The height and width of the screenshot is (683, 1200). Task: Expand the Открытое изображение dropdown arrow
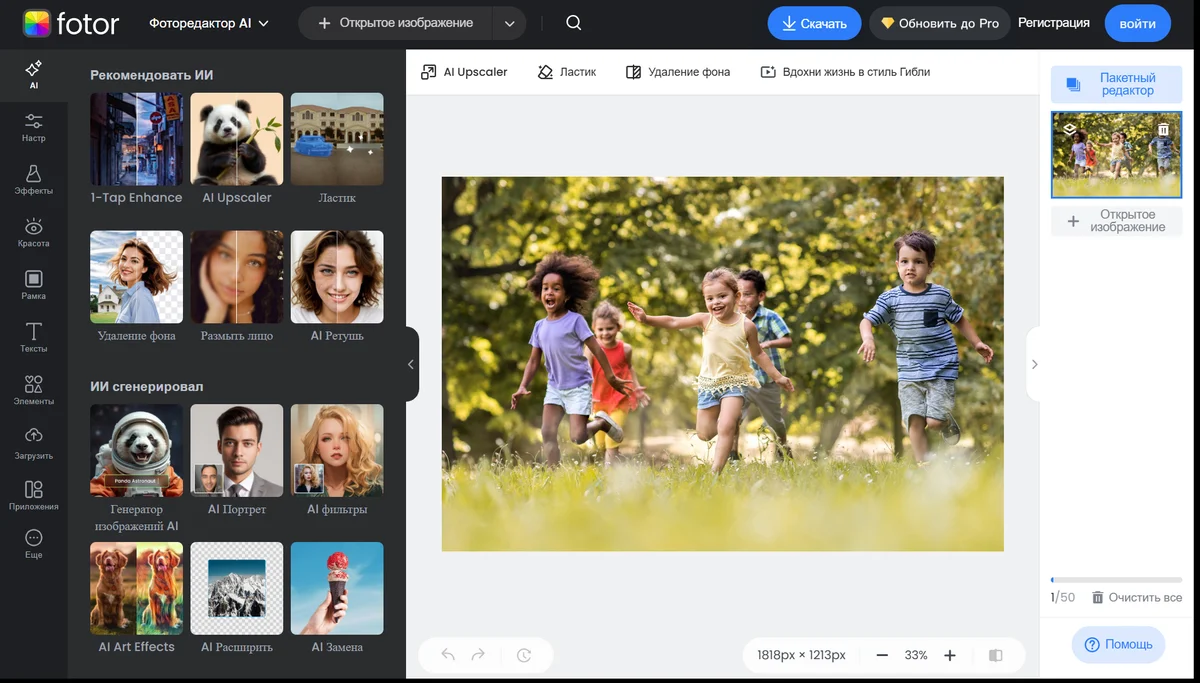click(x=510, y=23)
